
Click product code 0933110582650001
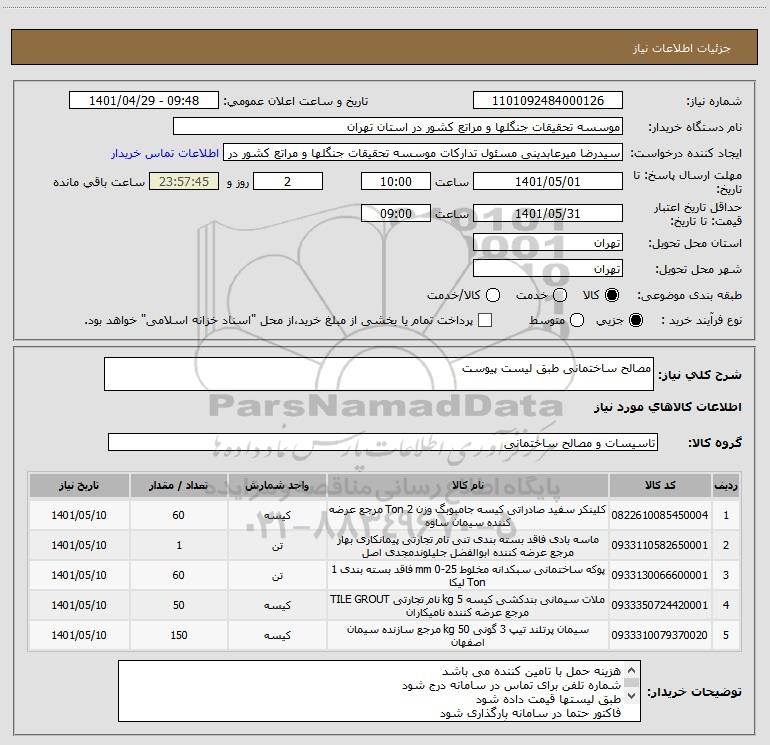coord(660,545)
